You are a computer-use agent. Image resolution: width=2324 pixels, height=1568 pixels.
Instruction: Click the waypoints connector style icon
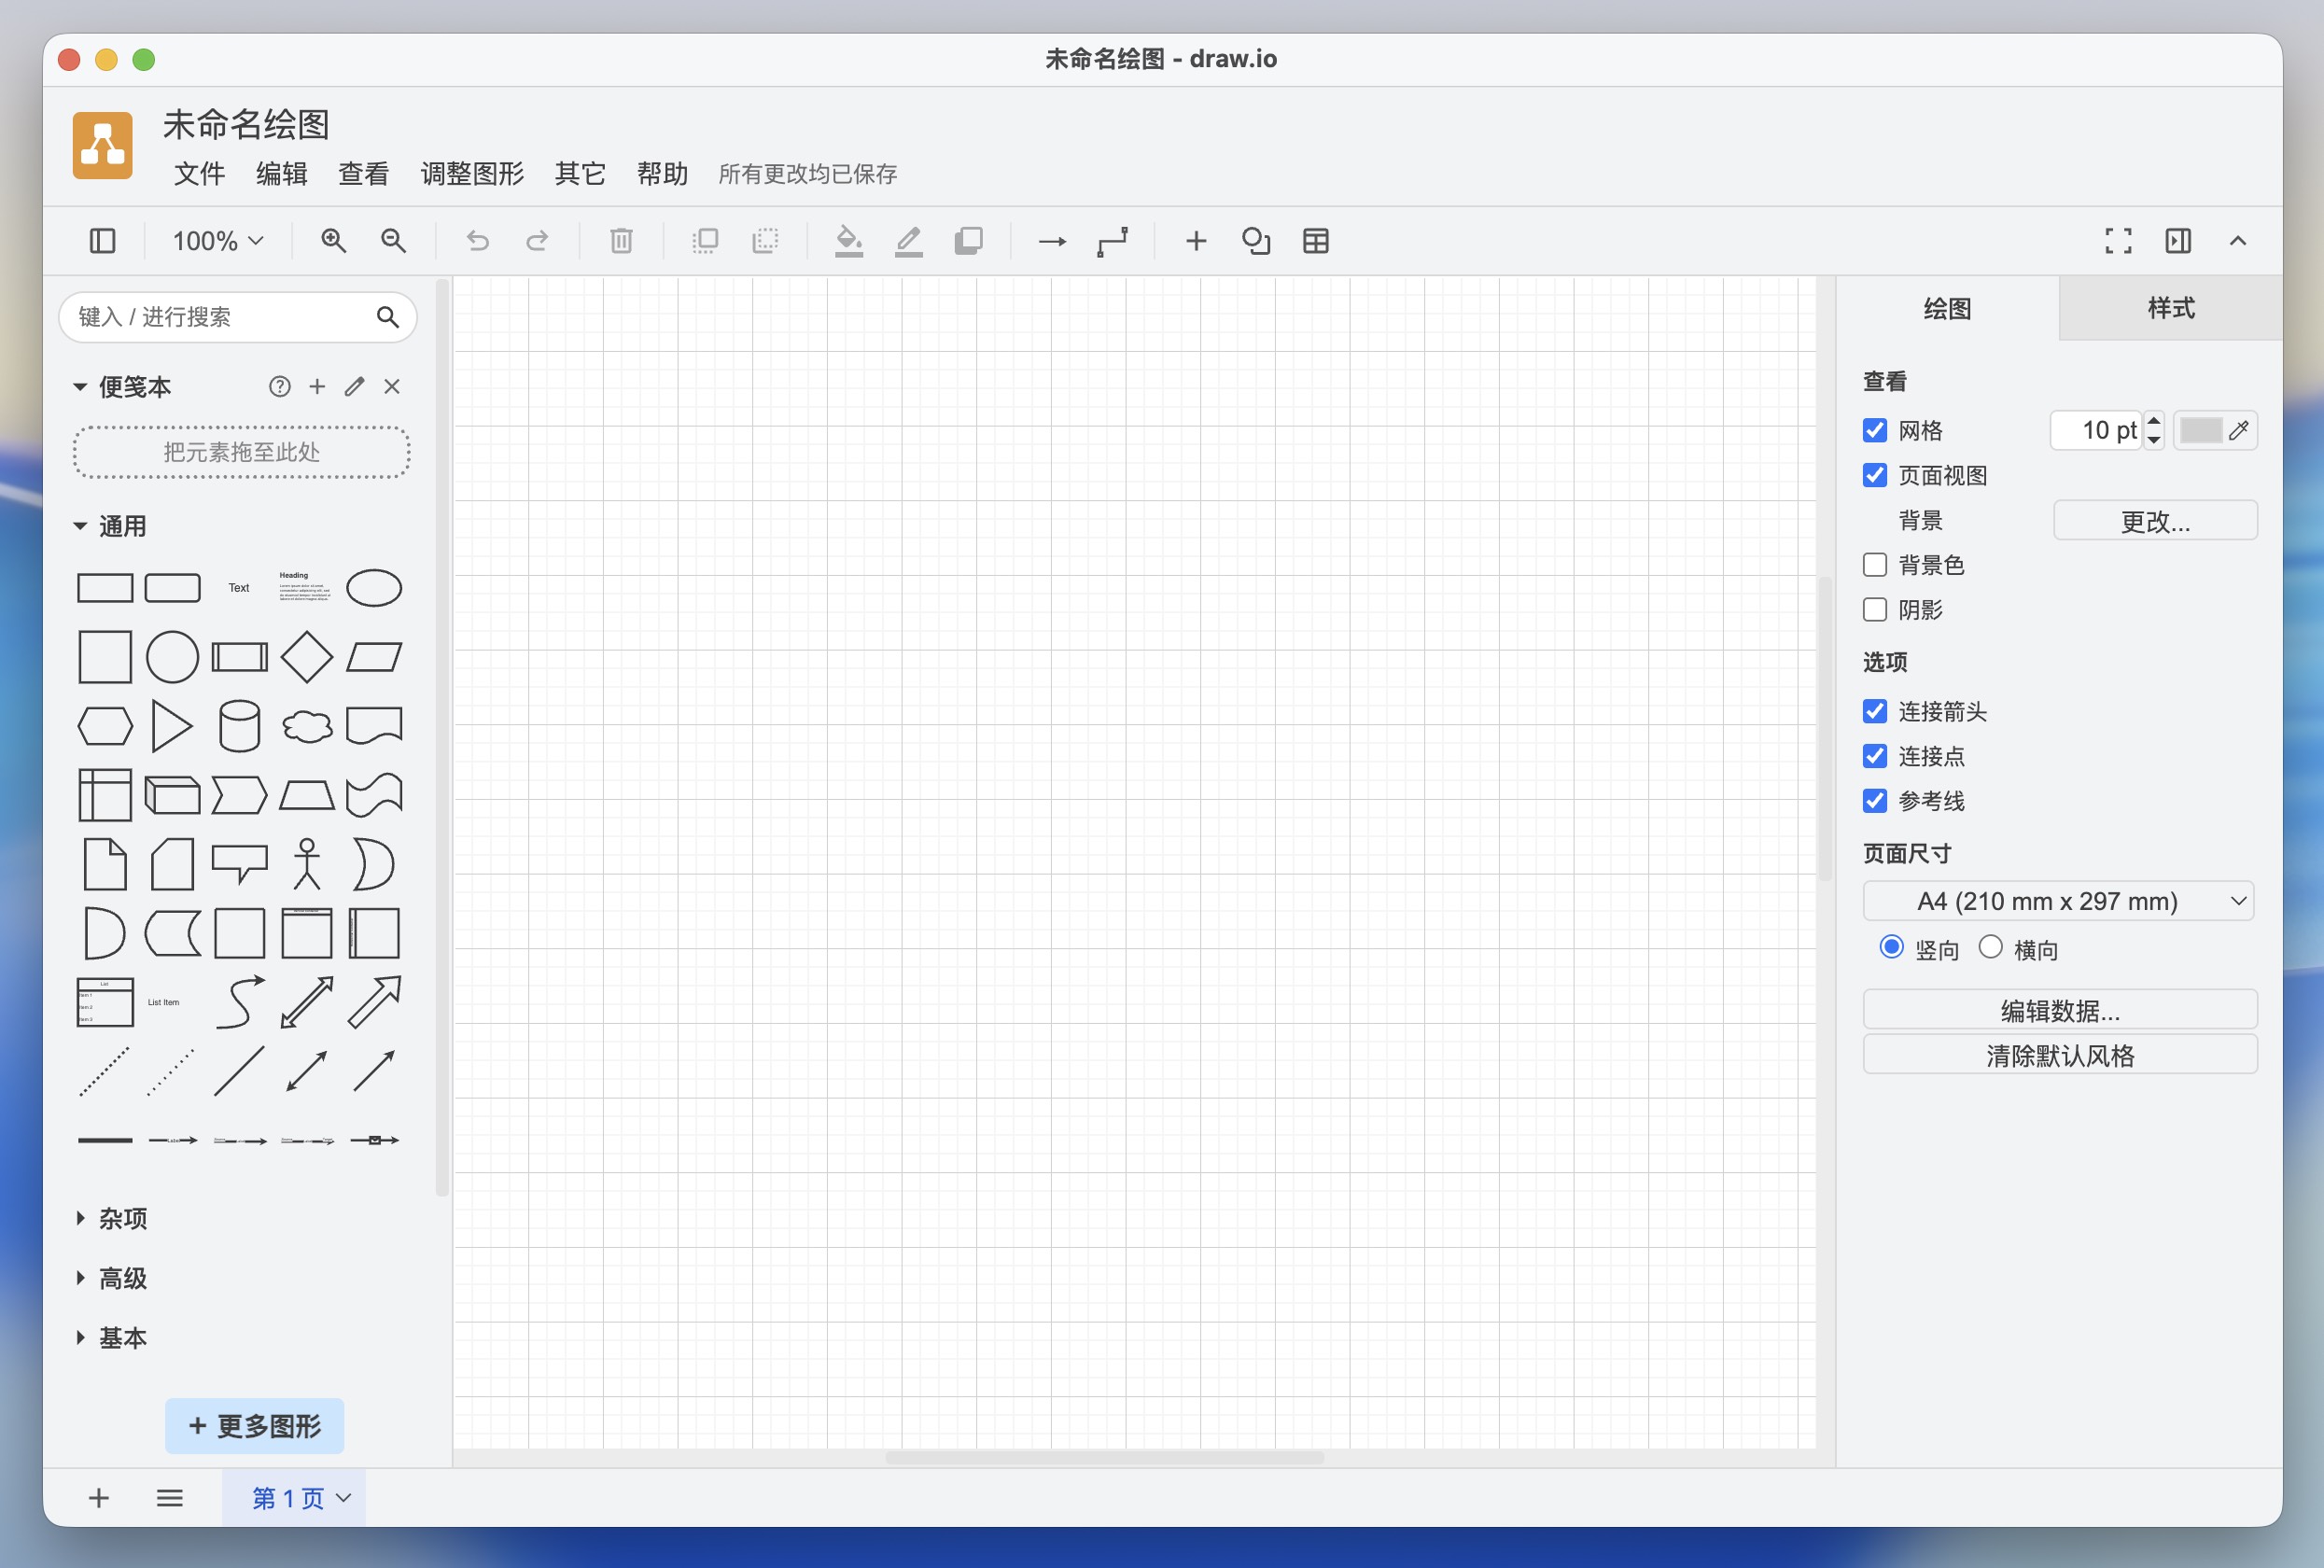(x=1112, y=241)
